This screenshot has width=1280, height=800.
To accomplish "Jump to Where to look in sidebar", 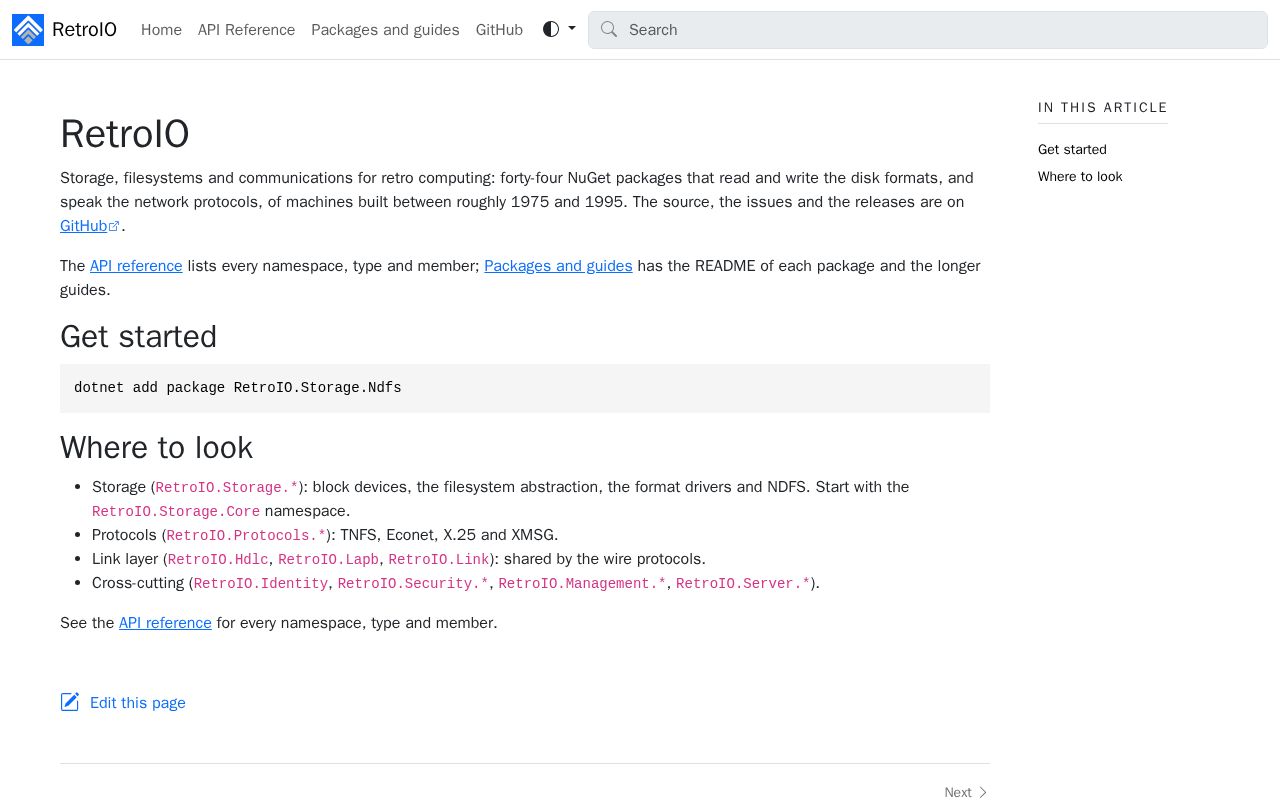I will coord(1080,177).
